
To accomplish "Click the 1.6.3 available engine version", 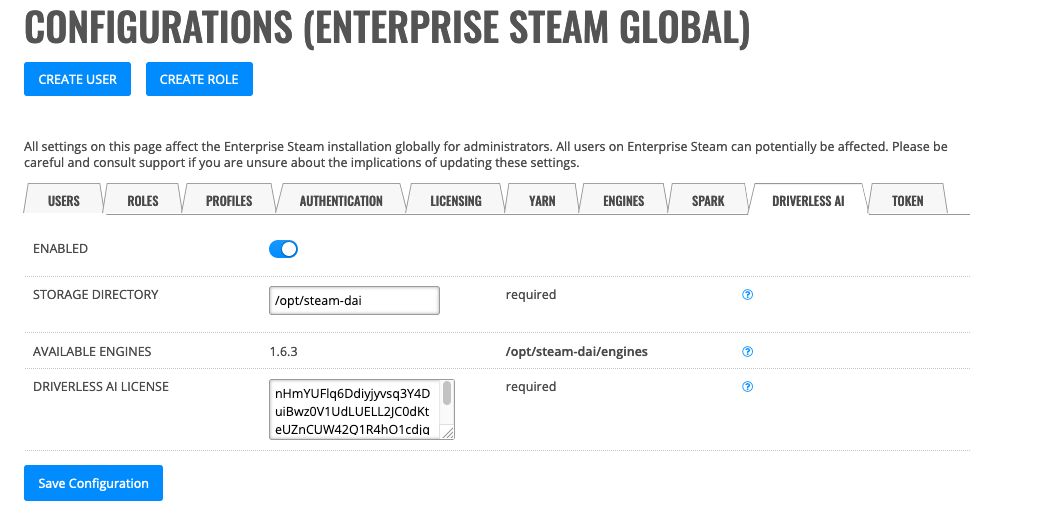I will pyautogui.click(x=283, y=352).
